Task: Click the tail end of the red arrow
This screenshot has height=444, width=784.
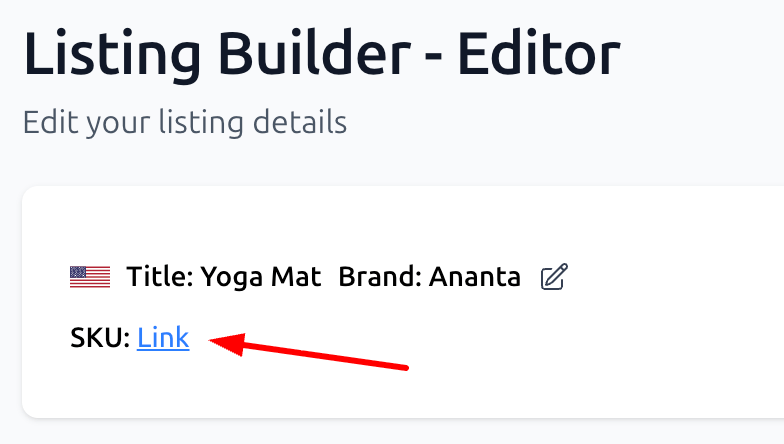Action: point(404,366)
